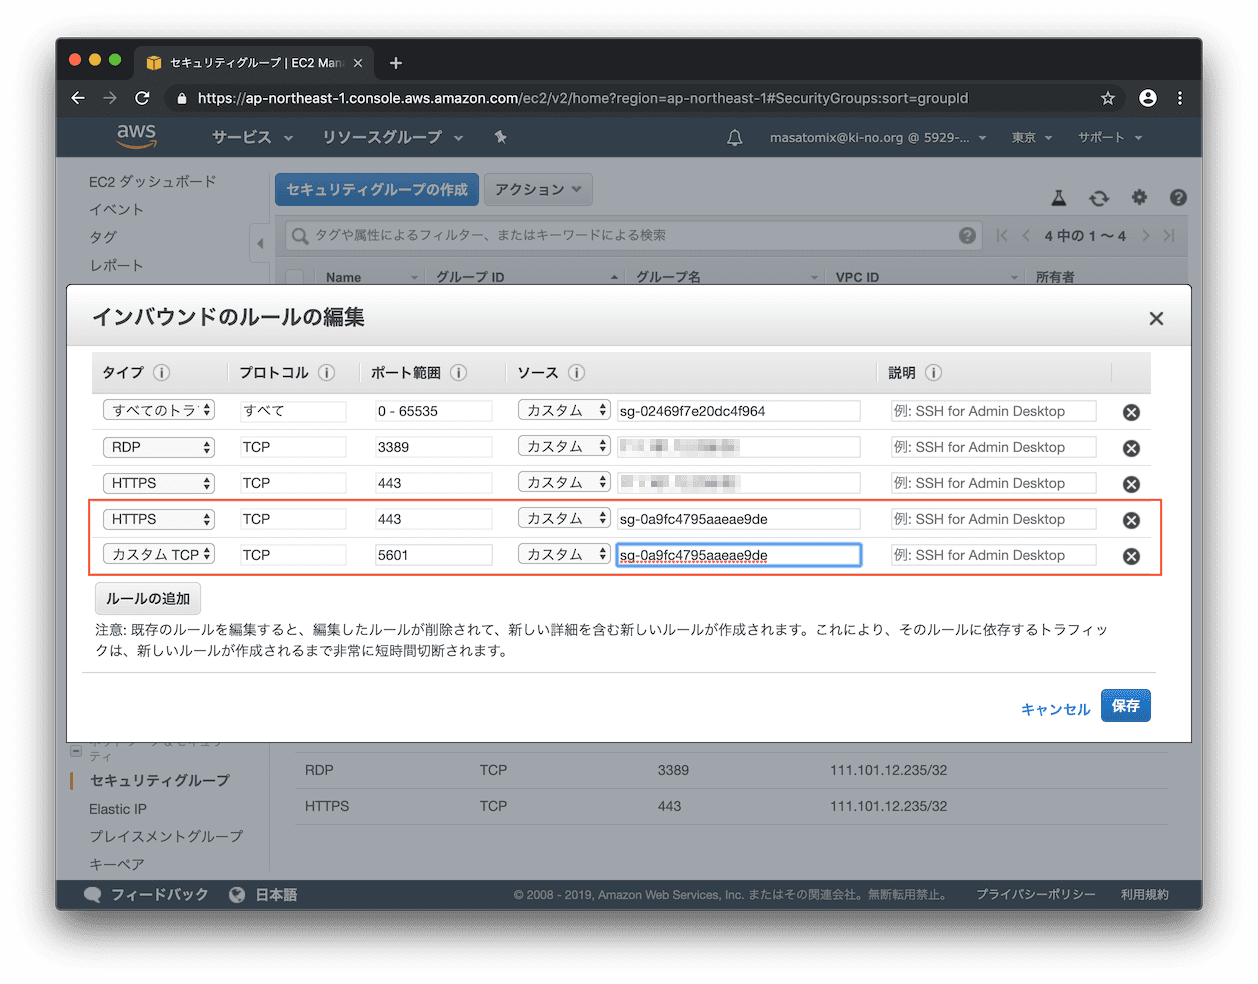This screenshot has width=1258, height=984.
Task: Open type dropdown for カスタム TCP rule
Action: 159,554
